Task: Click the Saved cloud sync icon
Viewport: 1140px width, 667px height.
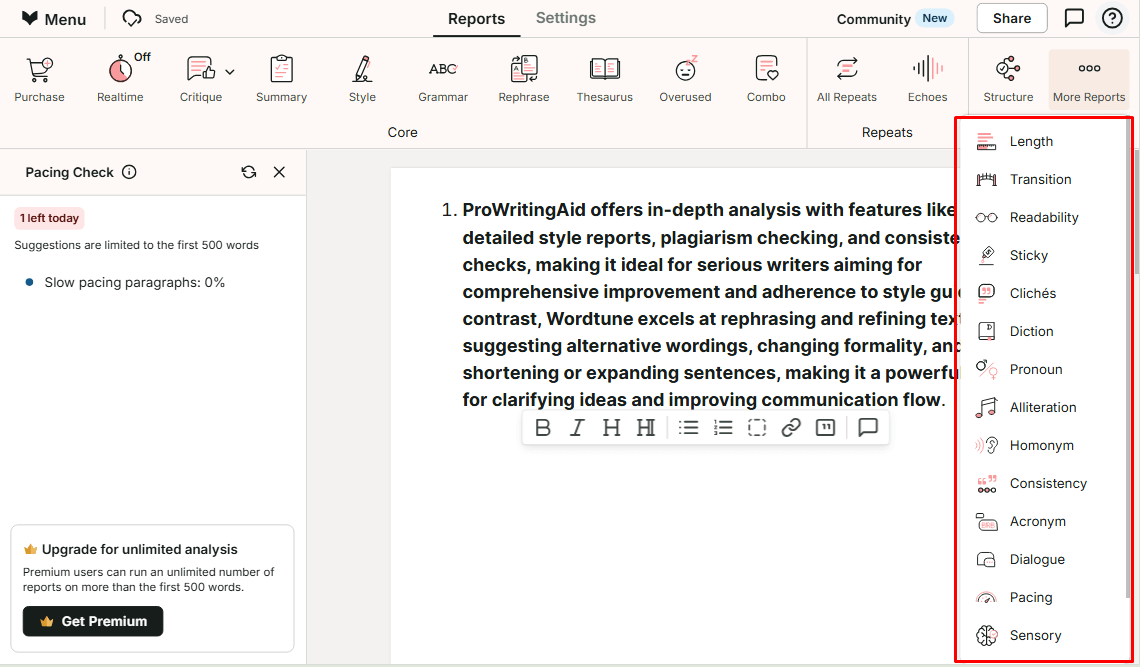Action: click(132, 18)
